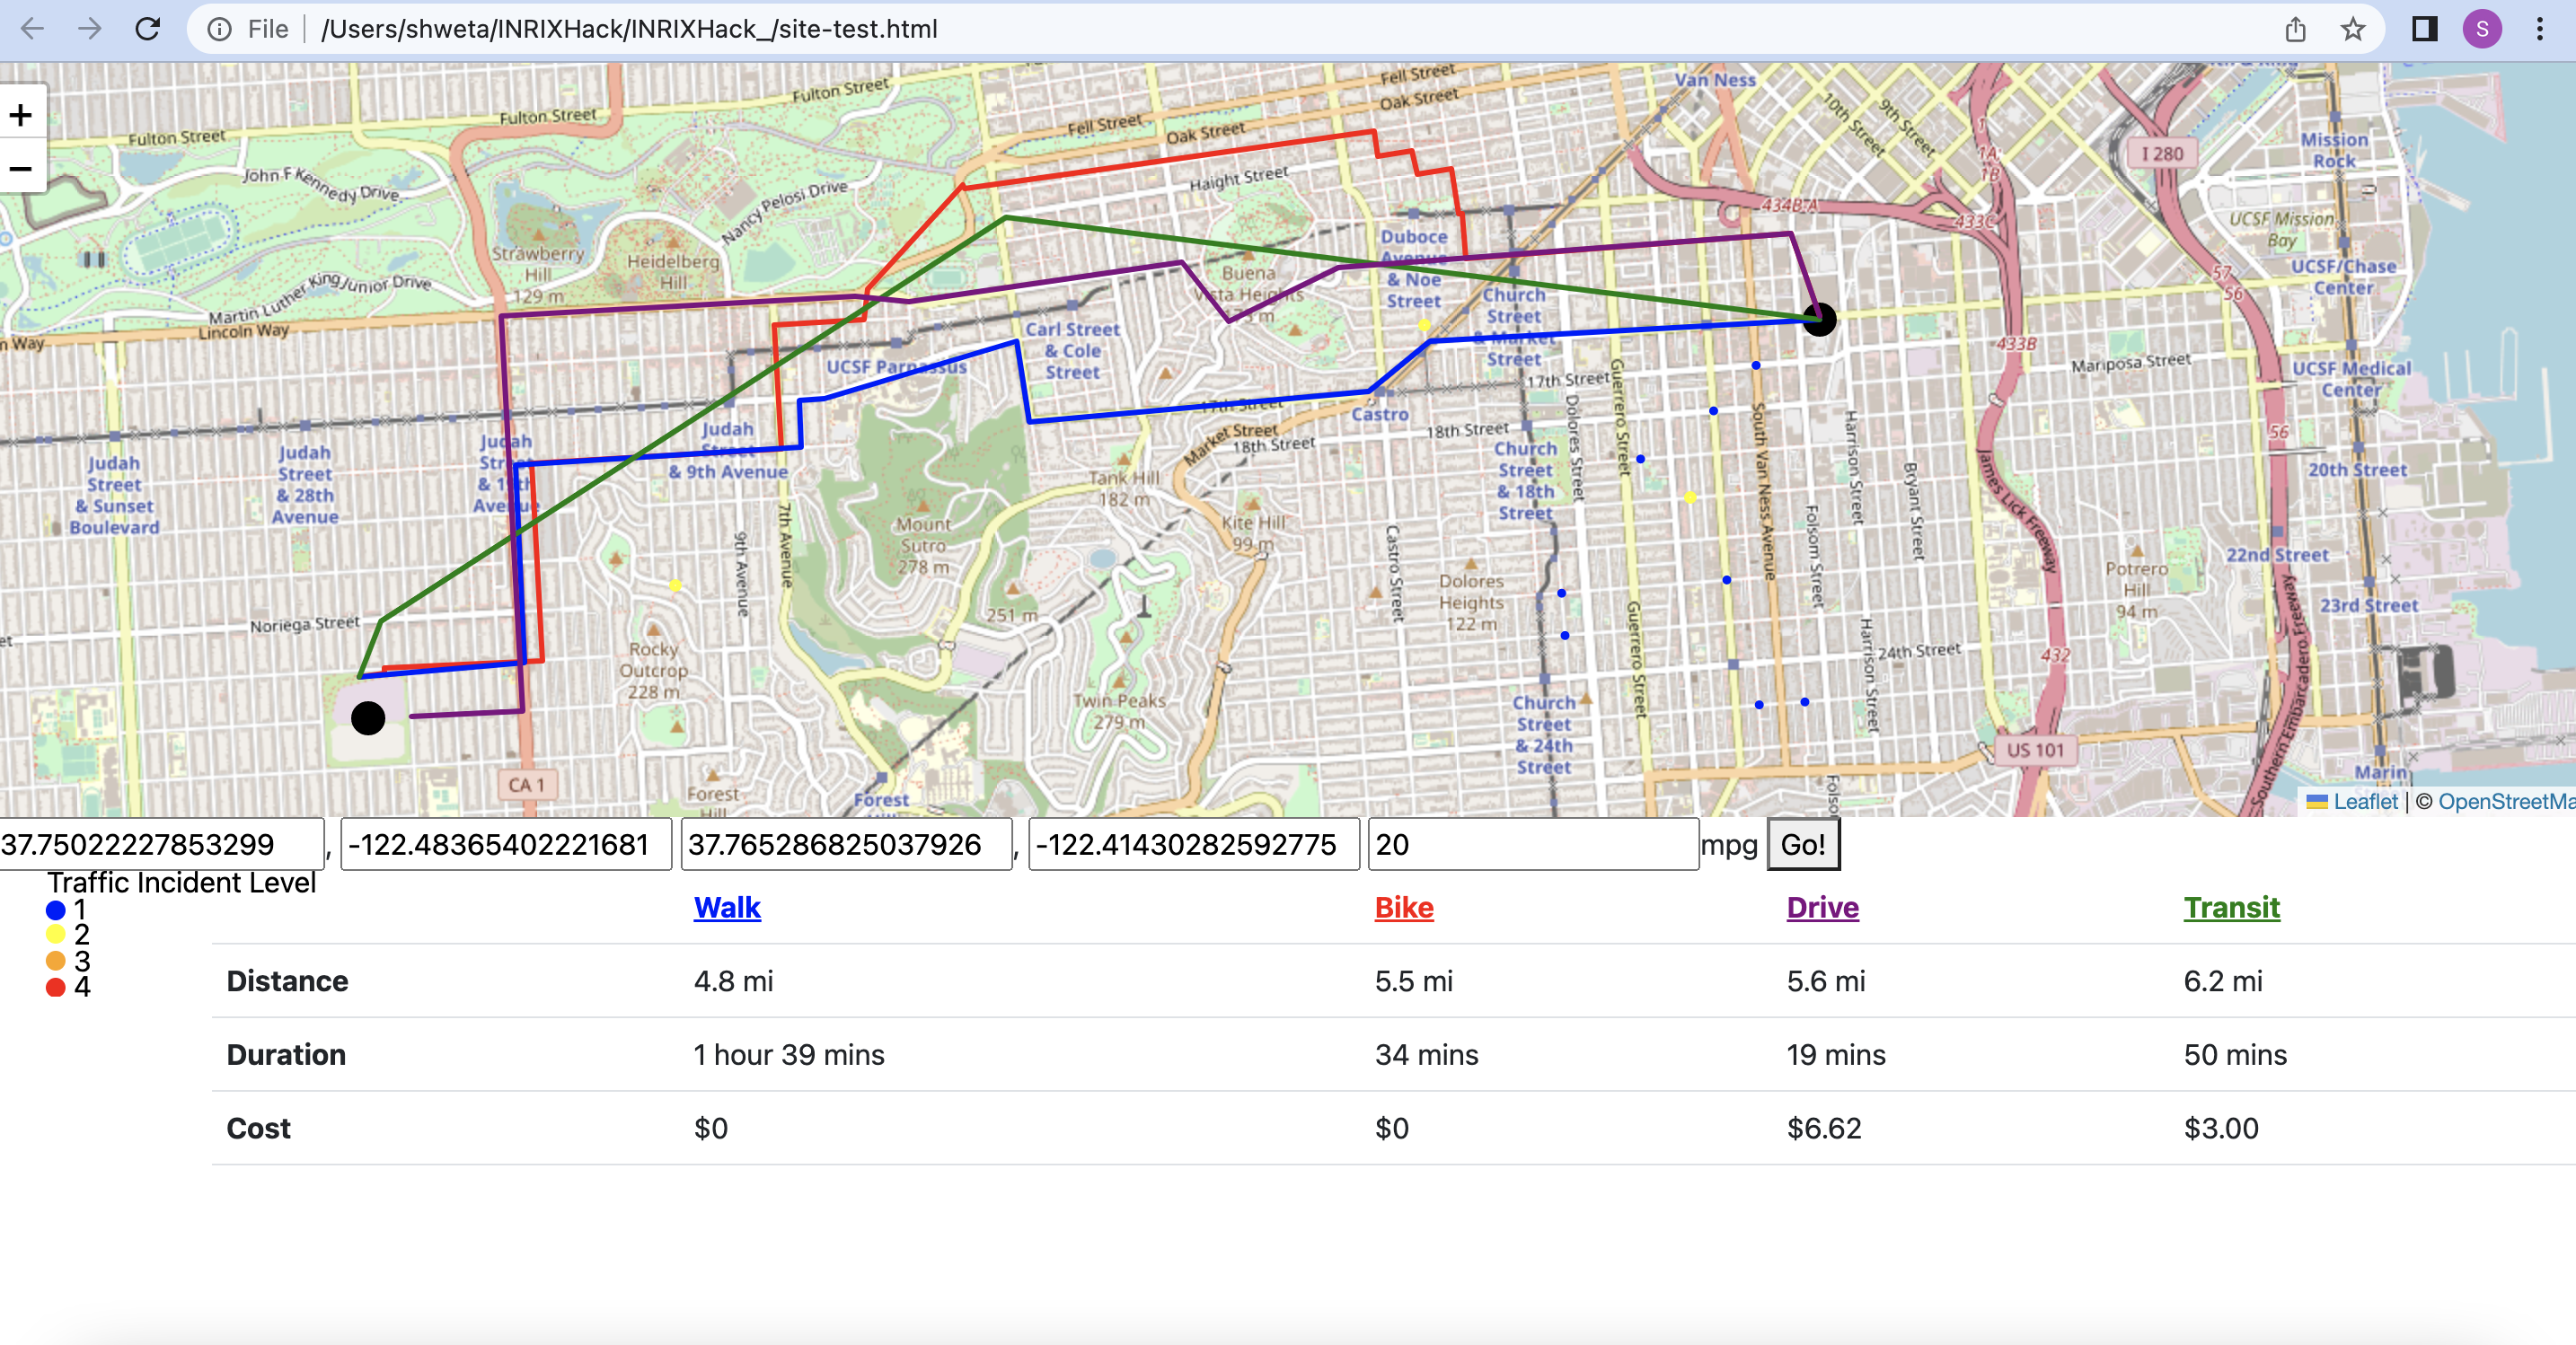Bookmark page with the star icon

[x=2352, y=29]
